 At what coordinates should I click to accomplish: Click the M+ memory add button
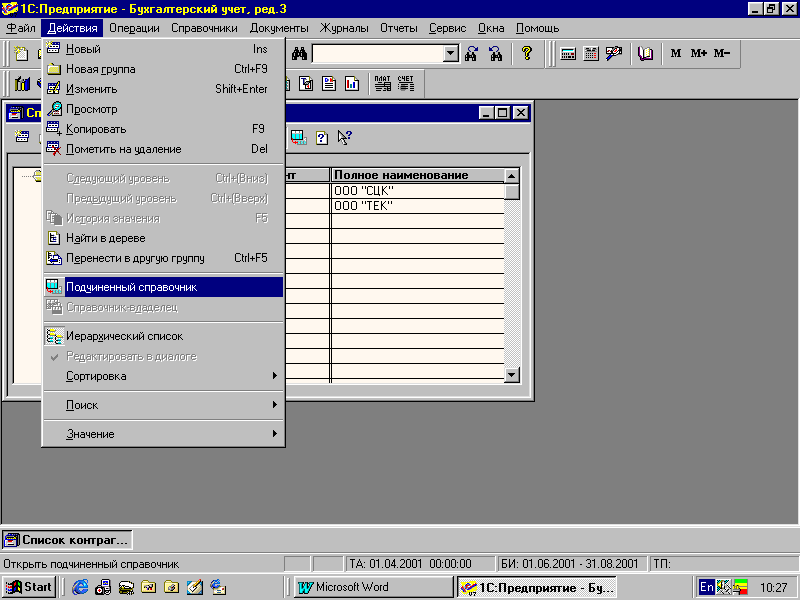point(698,53)
